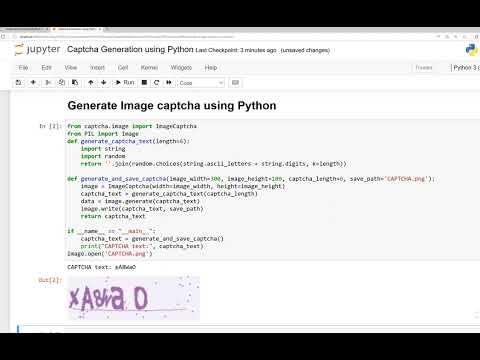This screenshot has height=360, width=480.
Task: Click the code line 'from captcha.image import ImageCaptcha'
Action: click(x=132, y=126)
